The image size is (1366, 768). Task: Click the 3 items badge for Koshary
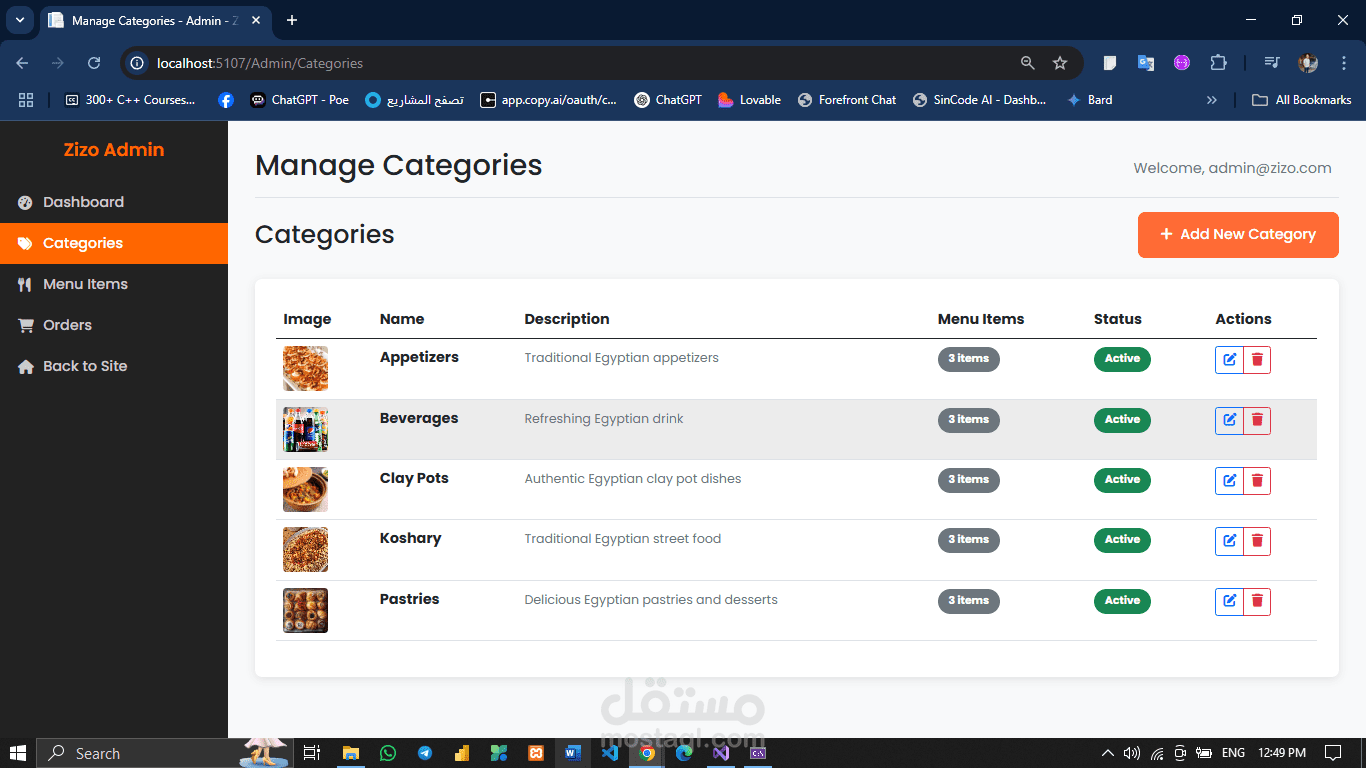(968, 540)
